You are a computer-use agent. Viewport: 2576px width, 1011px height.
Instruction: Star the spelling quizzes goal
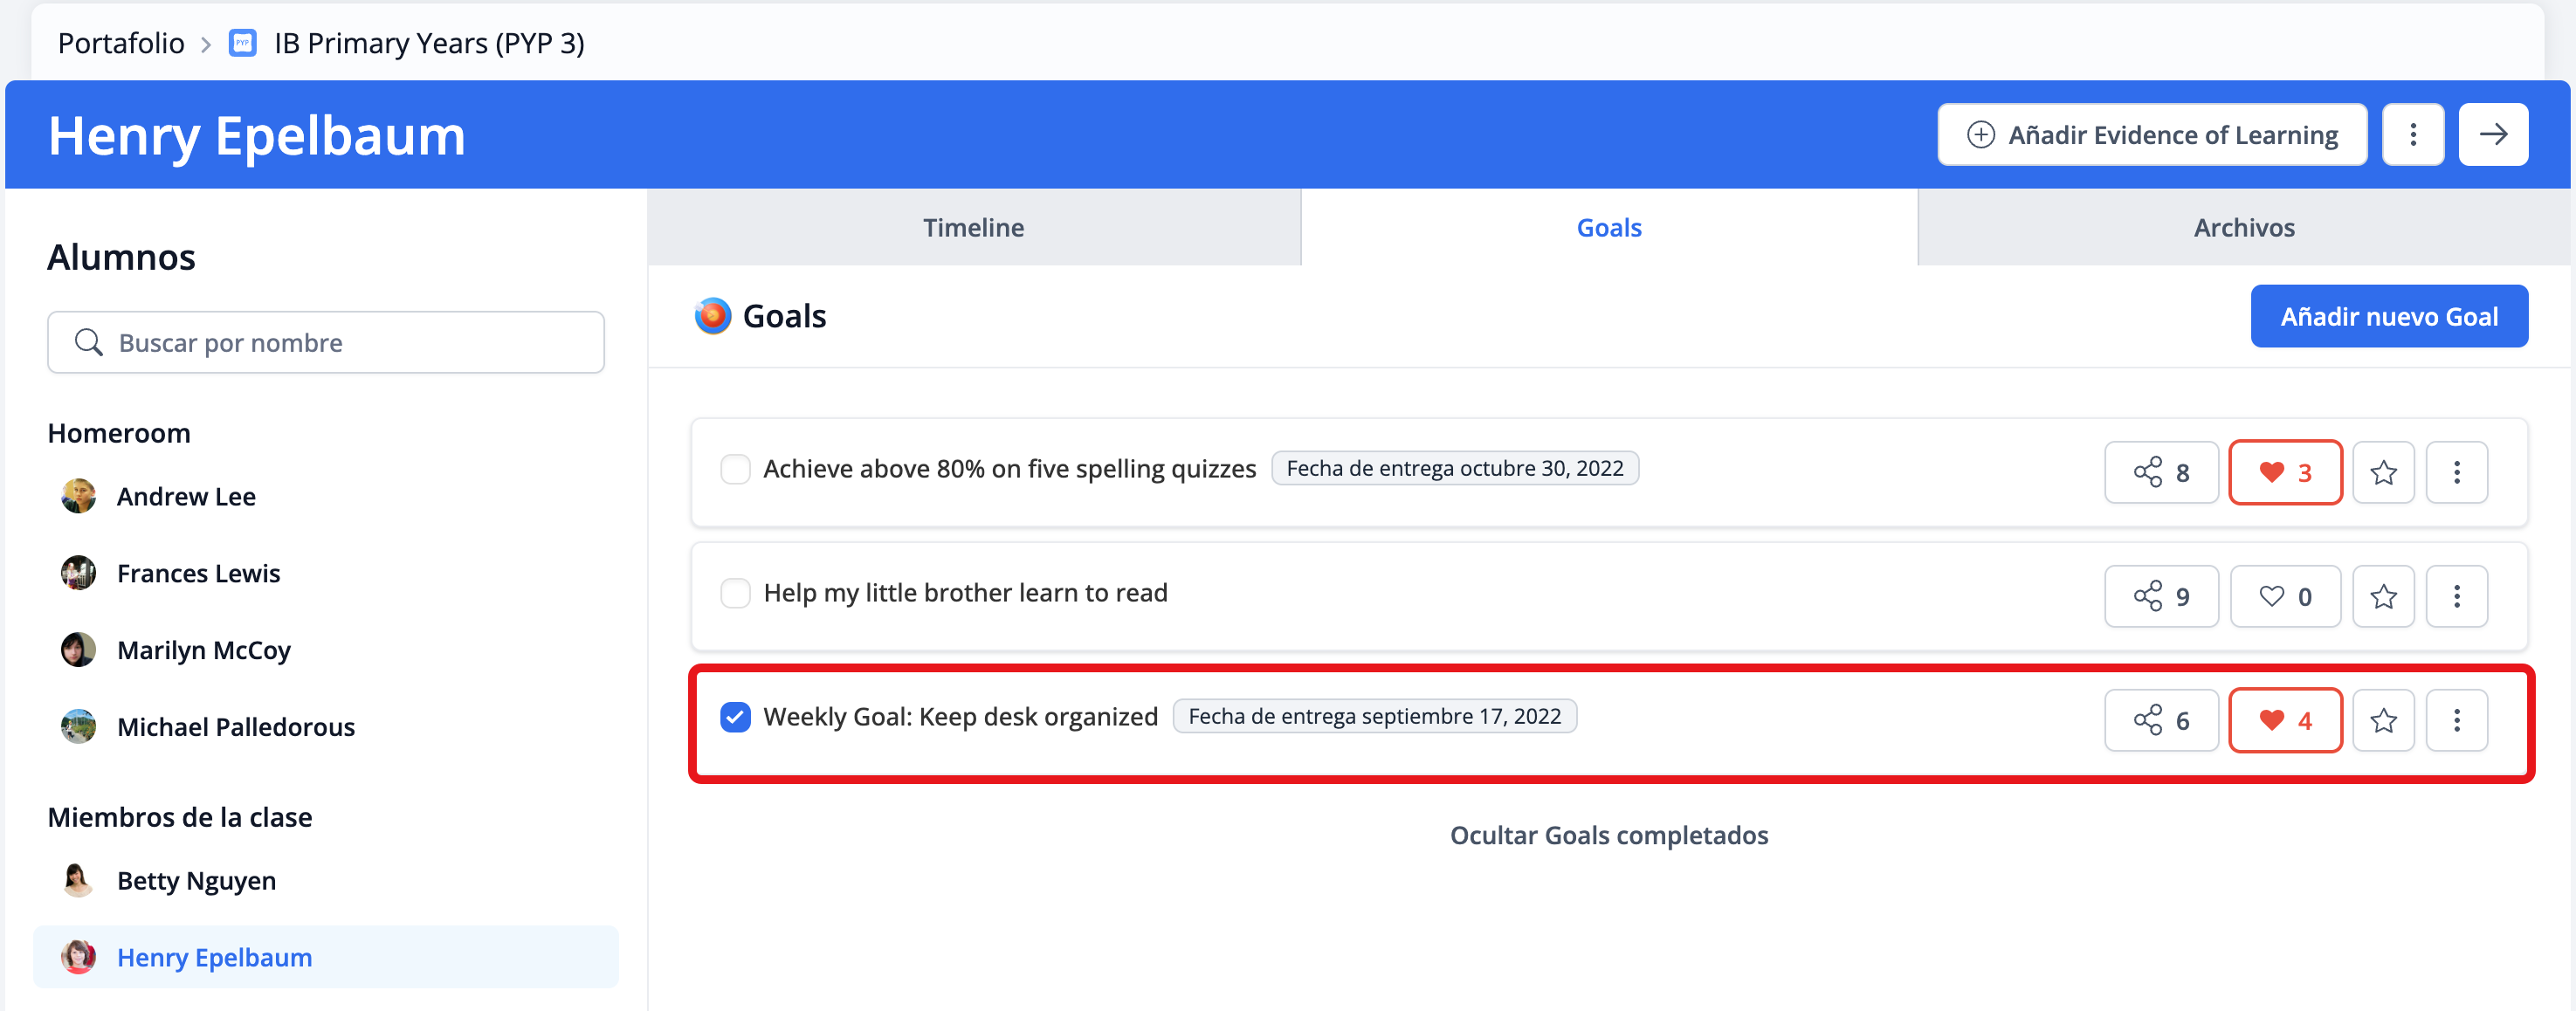pos(2382,472)
